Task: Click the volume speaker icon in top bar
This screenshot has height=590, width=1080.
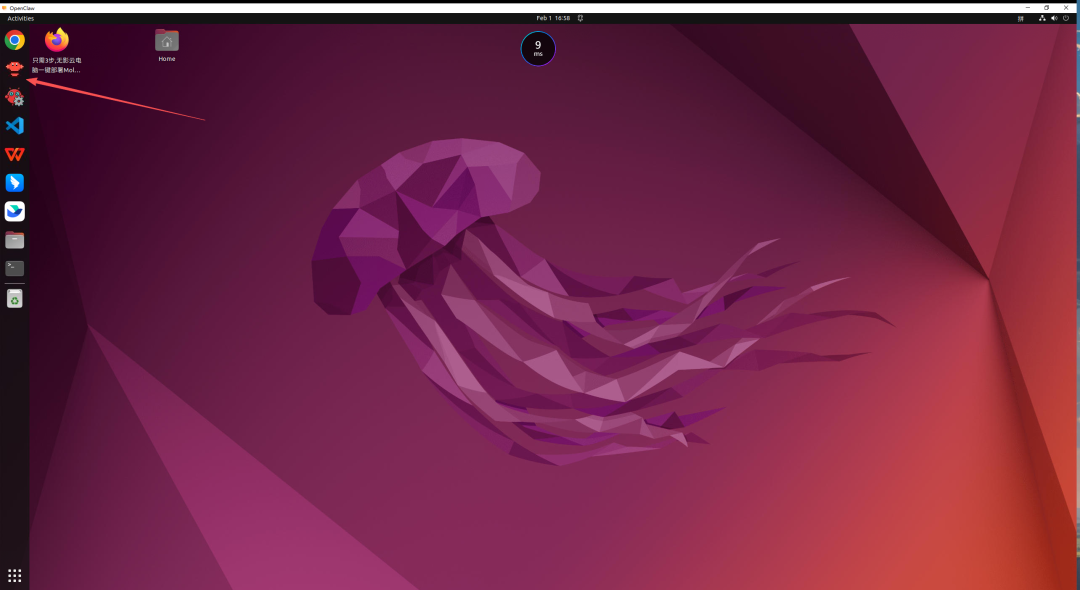Action: click(x=1054, y=18)
